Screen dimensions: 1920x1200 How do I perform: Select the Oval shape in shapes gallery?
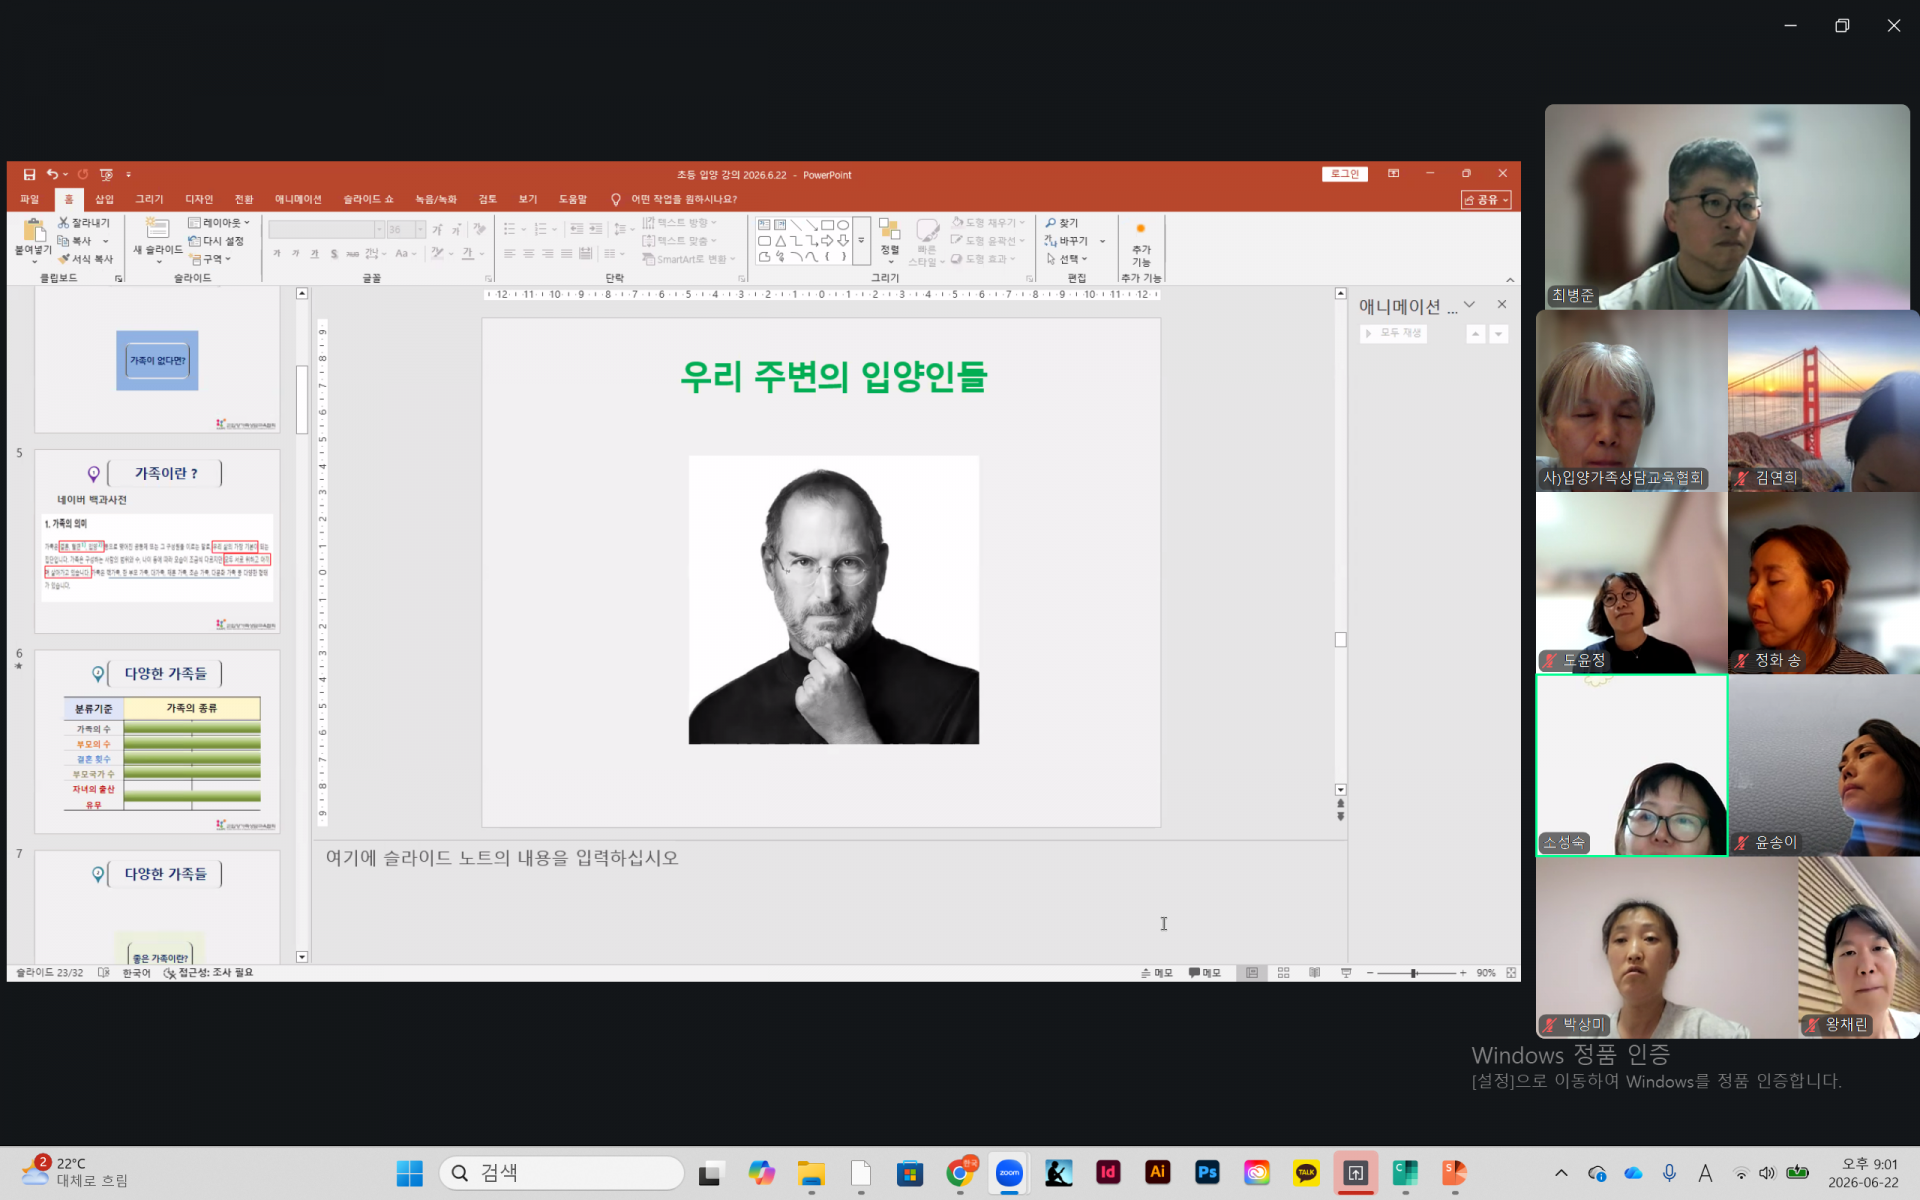tap(843, 225)
